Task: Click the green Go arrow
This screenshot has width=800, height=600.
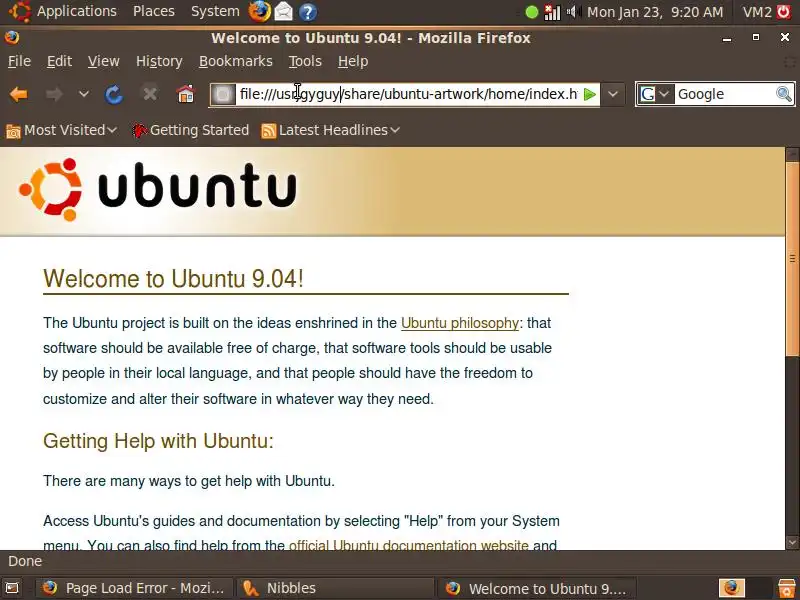Action: coord(590,94)
